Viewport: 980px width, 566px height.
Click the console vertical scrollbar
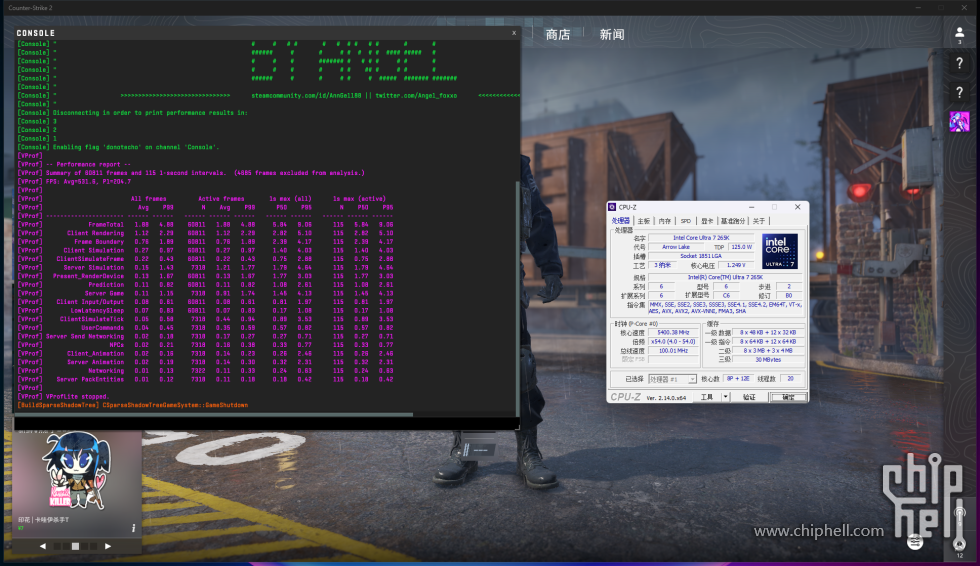point(517,300)
